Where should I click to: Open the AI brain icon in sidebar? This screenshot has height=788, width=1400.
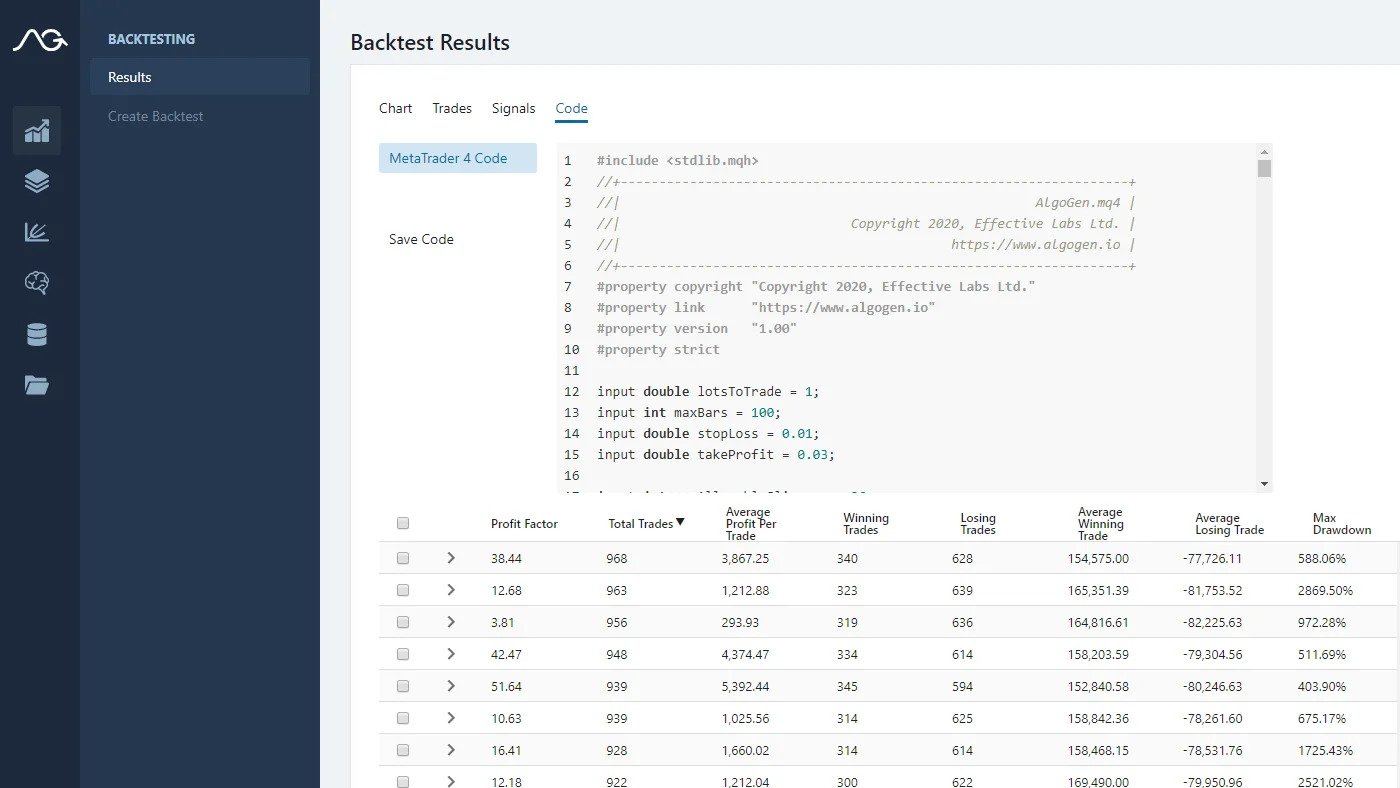coord(37,283)
